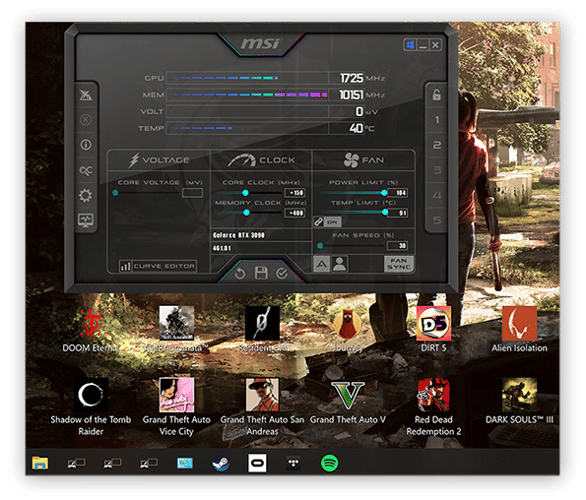Click the Windows startup icon in Afterburner

coord(410,45)
